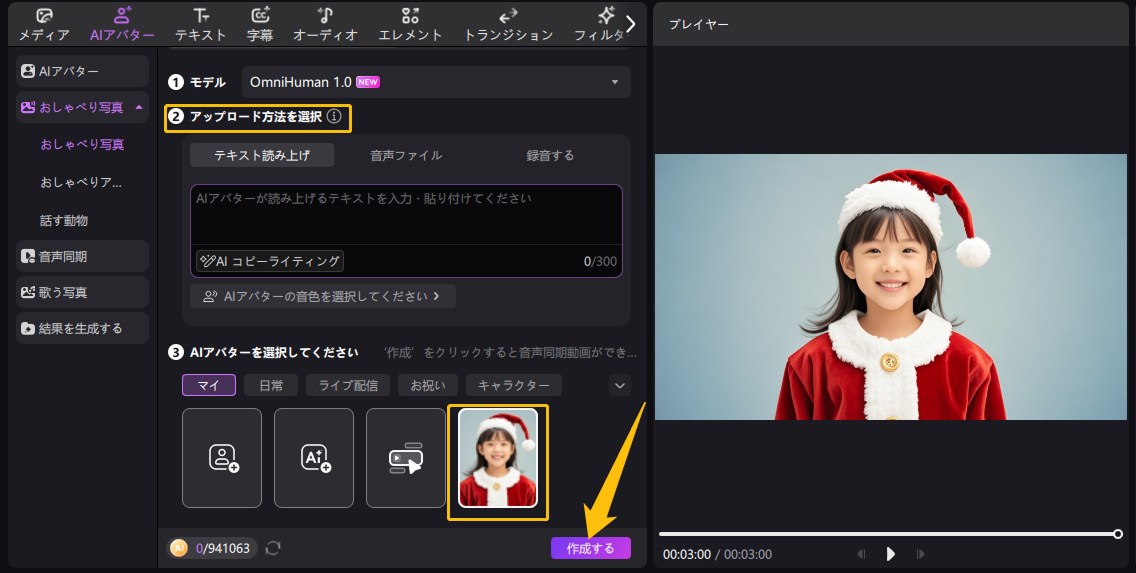Open 音声同期 in the sidebar
The width and height of the screenshot is (1136, 573).
(x=83, y=256)
